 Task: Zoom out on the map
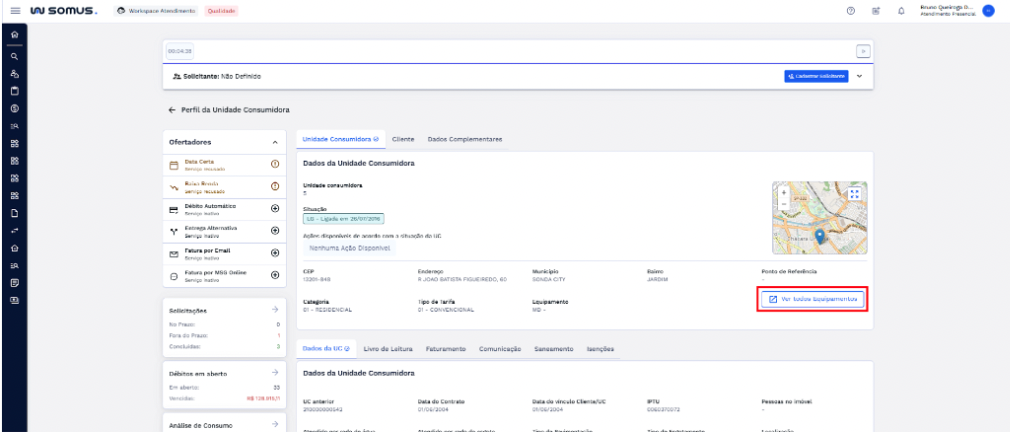784,203
